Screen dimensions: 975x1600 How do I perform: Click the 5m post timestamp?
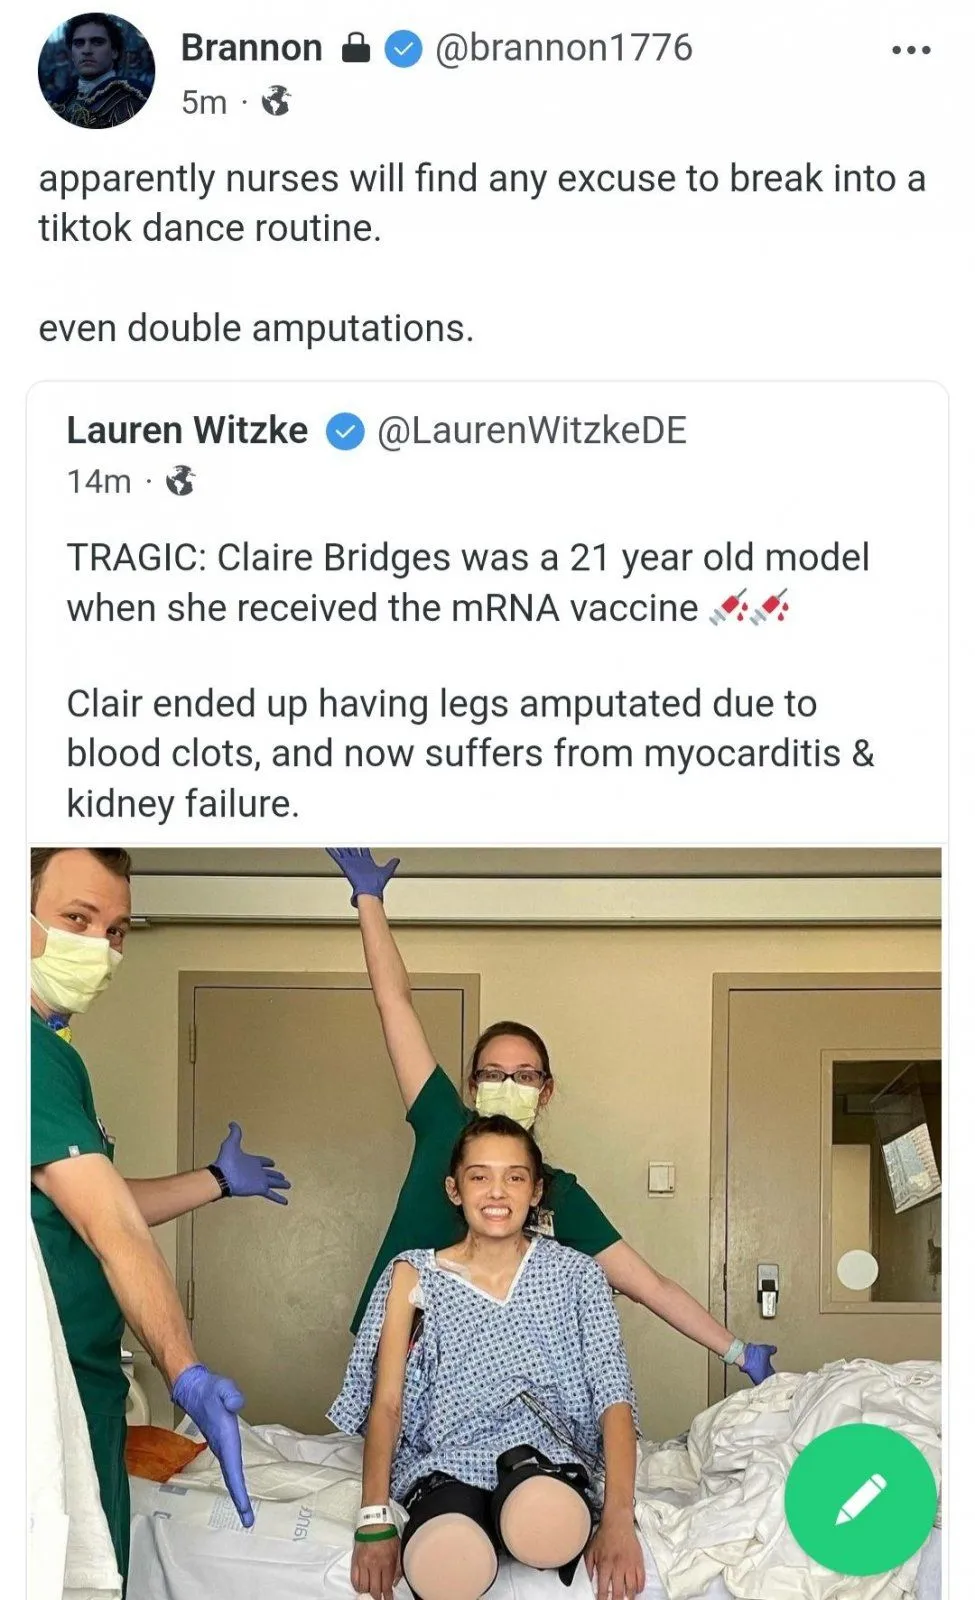(x=204, y=102)
